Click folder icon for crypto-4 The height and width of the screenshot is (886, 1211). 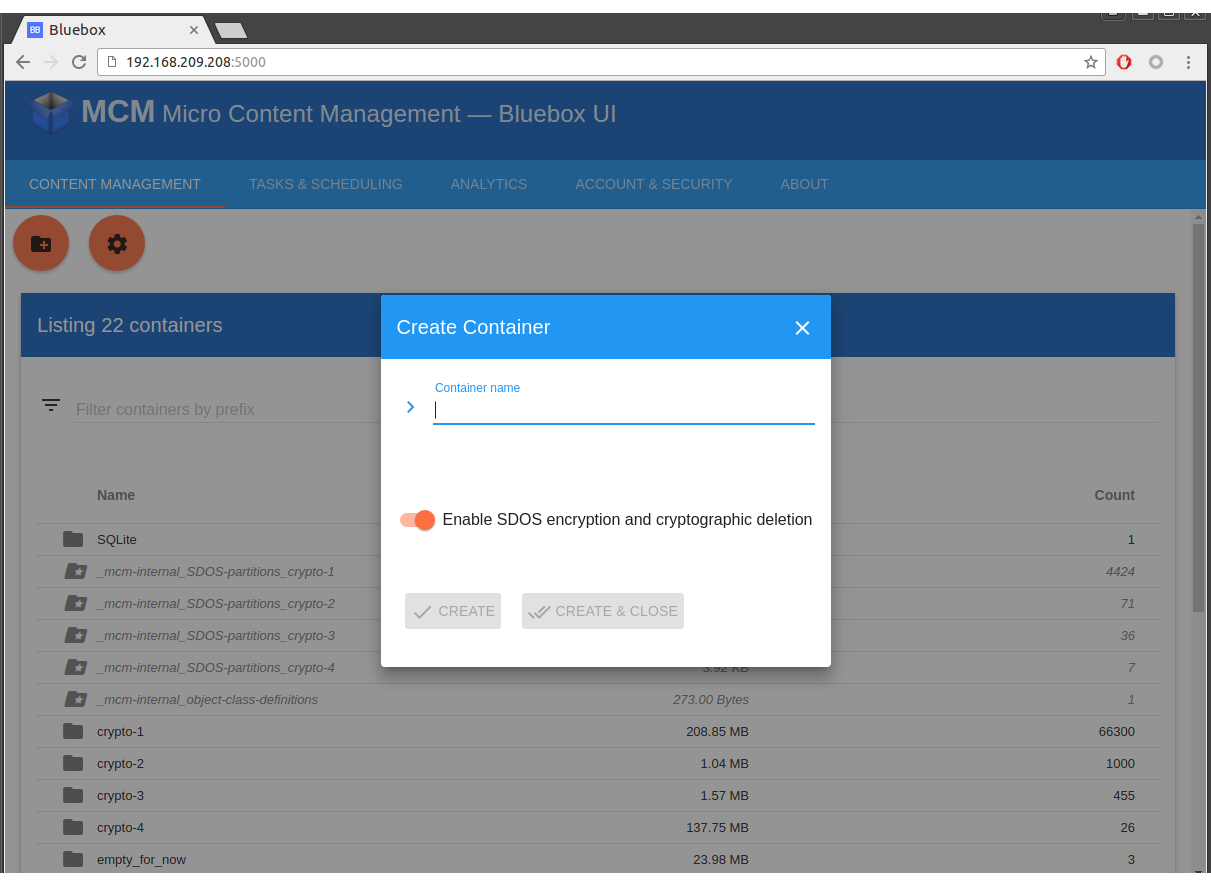coord(73,827)
